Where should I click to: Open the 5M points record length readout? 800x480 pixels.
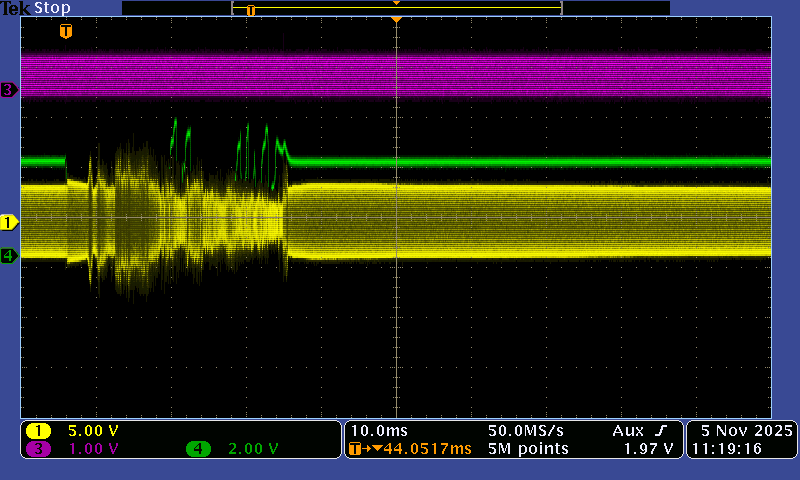(x=528, y=449)
